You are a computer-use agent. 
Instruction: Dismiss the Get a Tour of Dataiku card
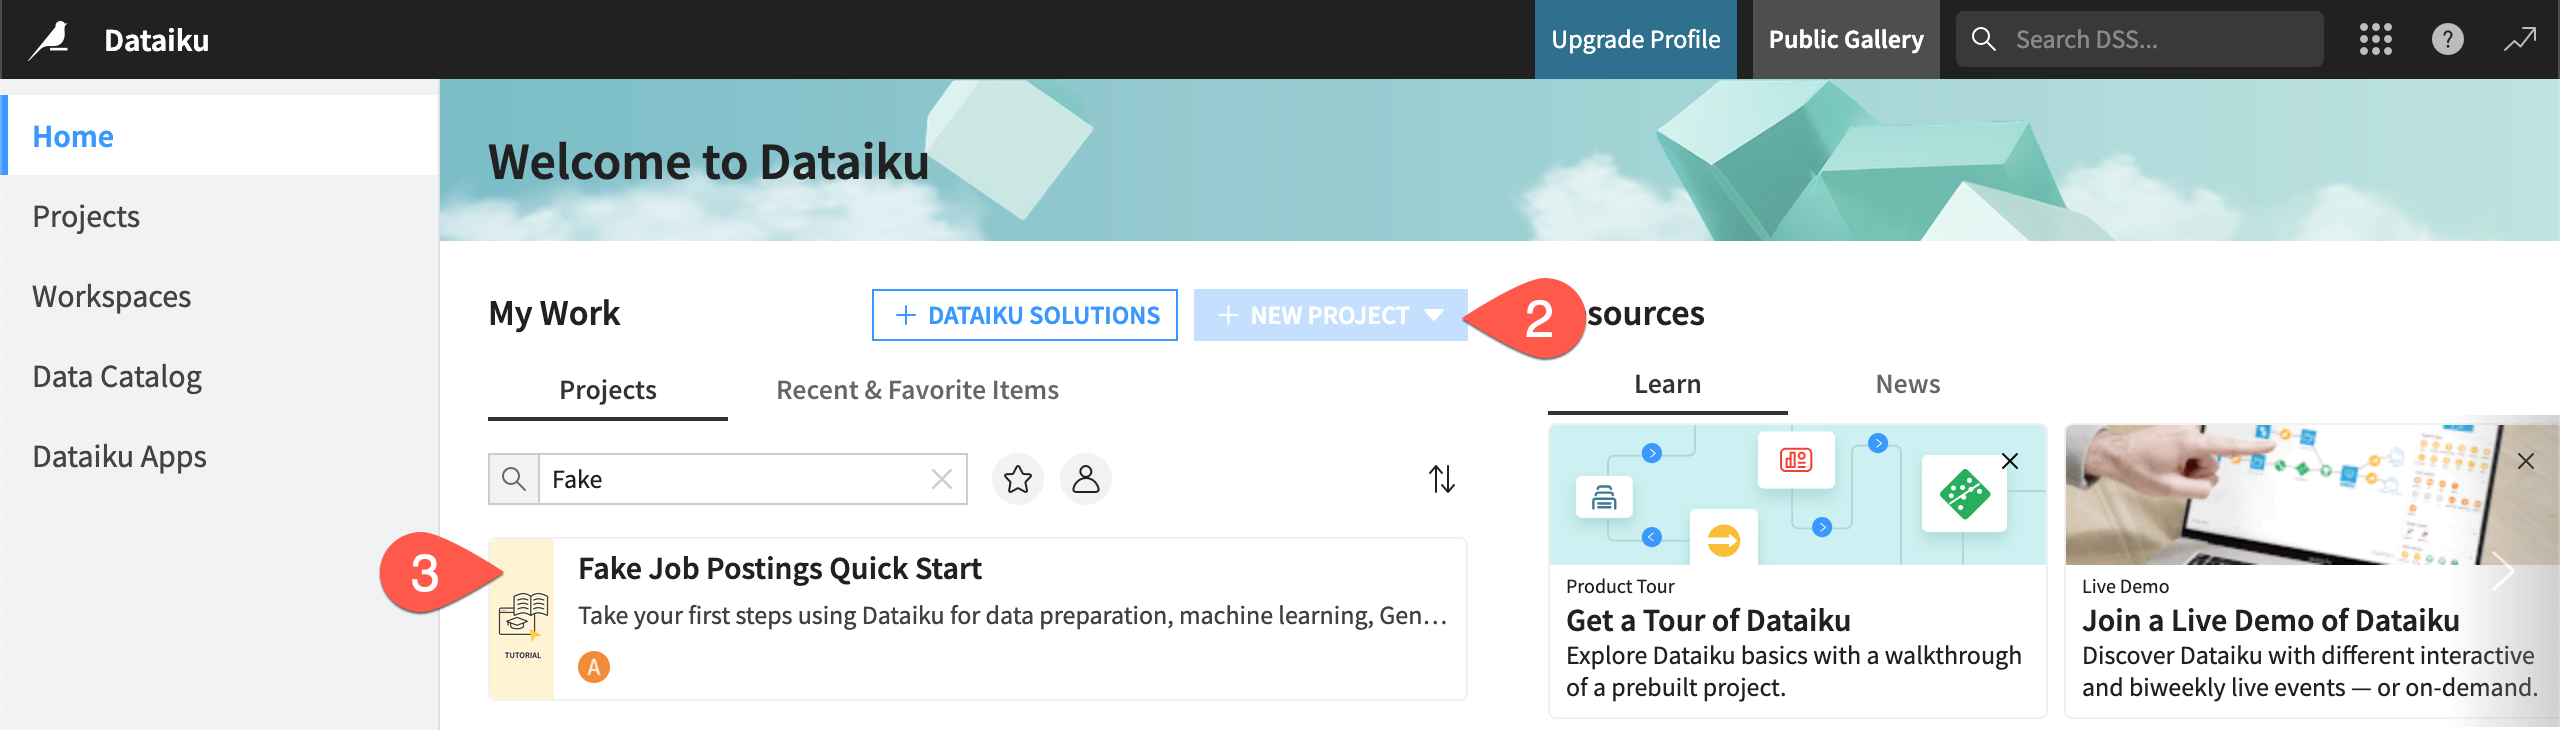point(2010,462)
